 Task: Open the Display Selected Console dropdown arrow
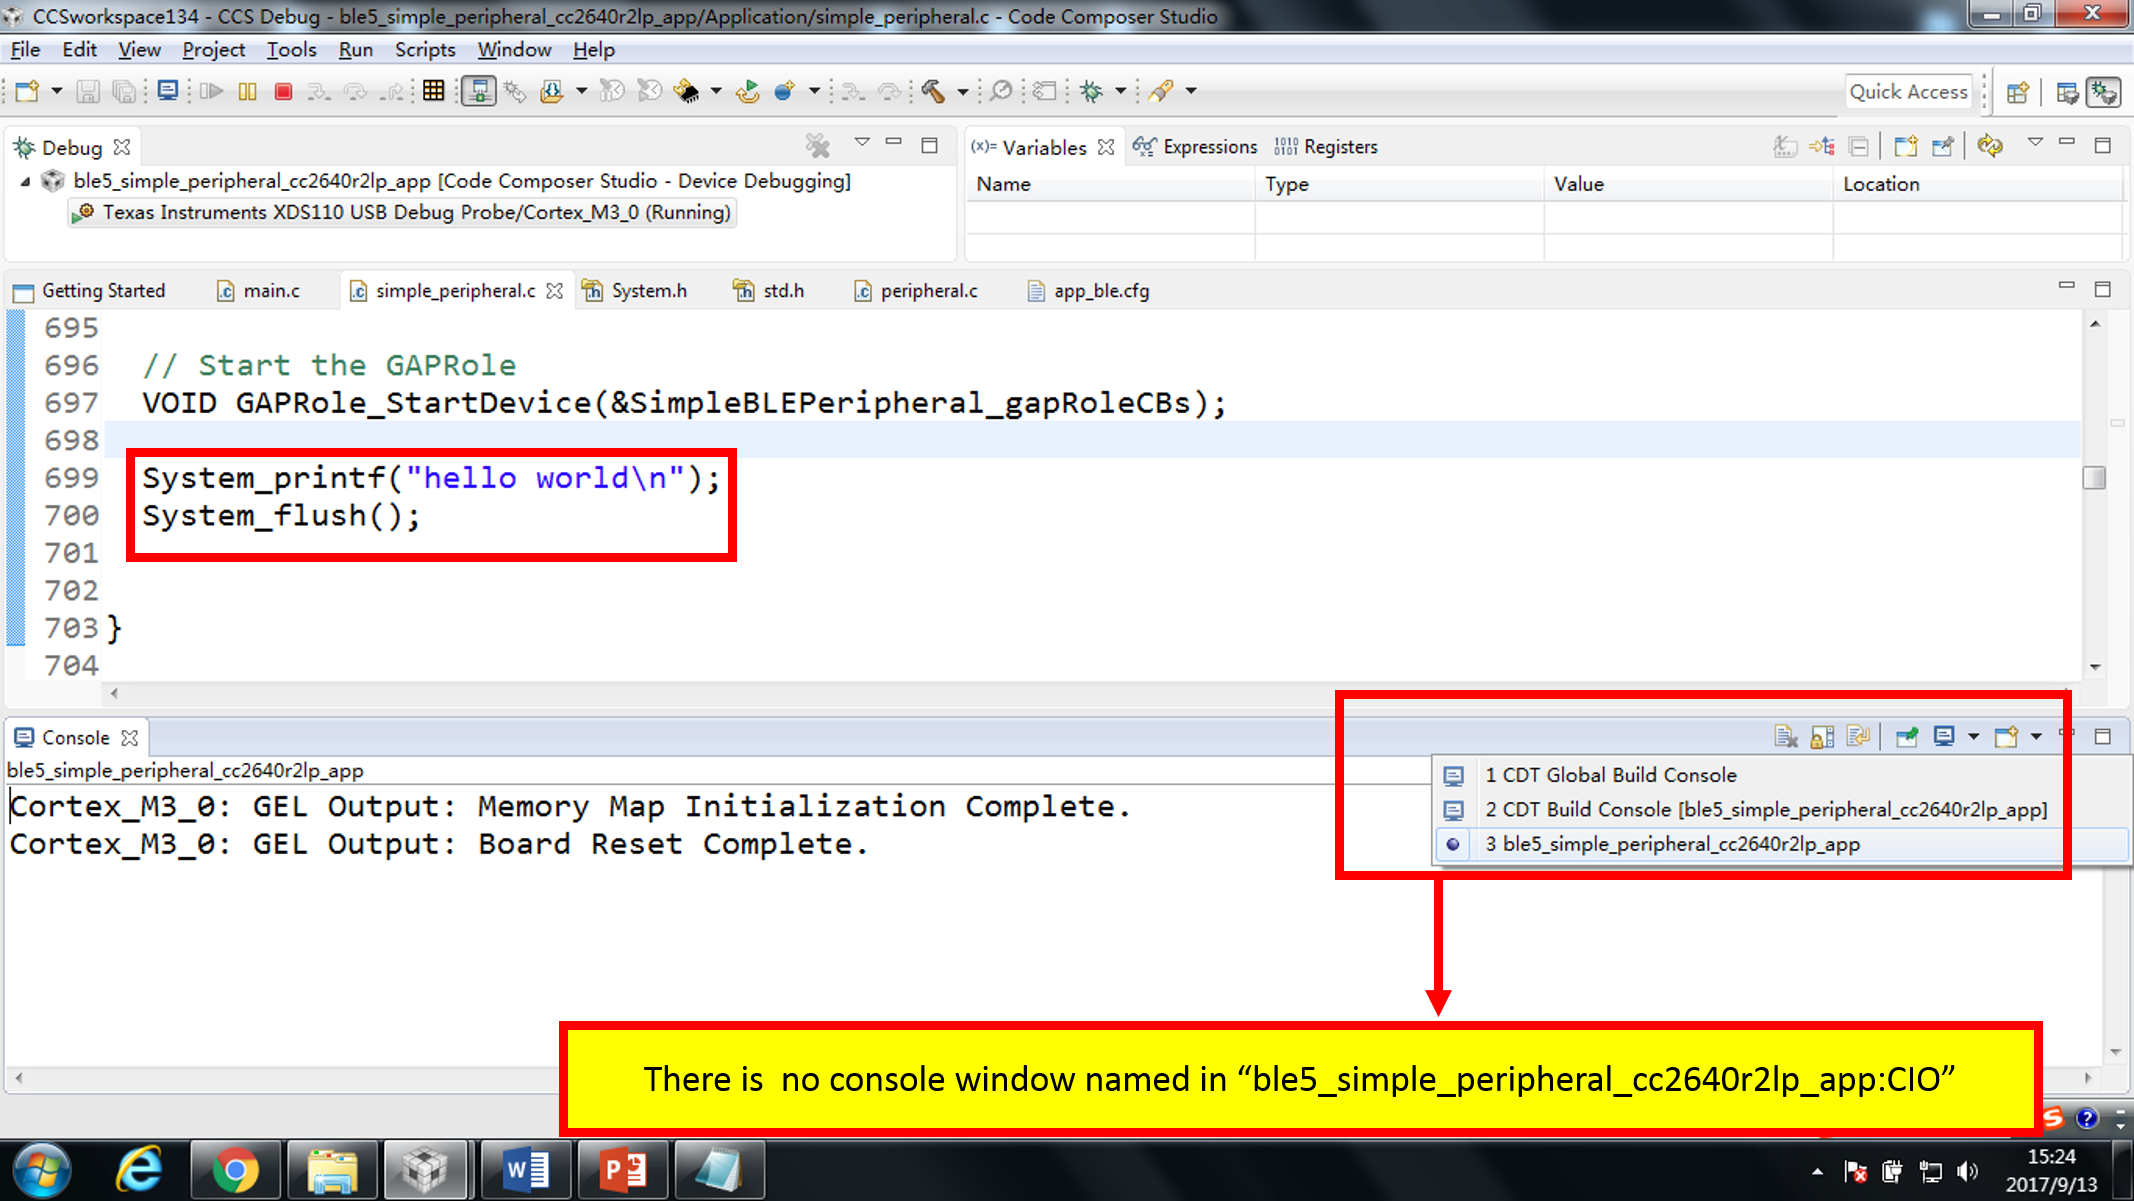tap(1973, 737)
